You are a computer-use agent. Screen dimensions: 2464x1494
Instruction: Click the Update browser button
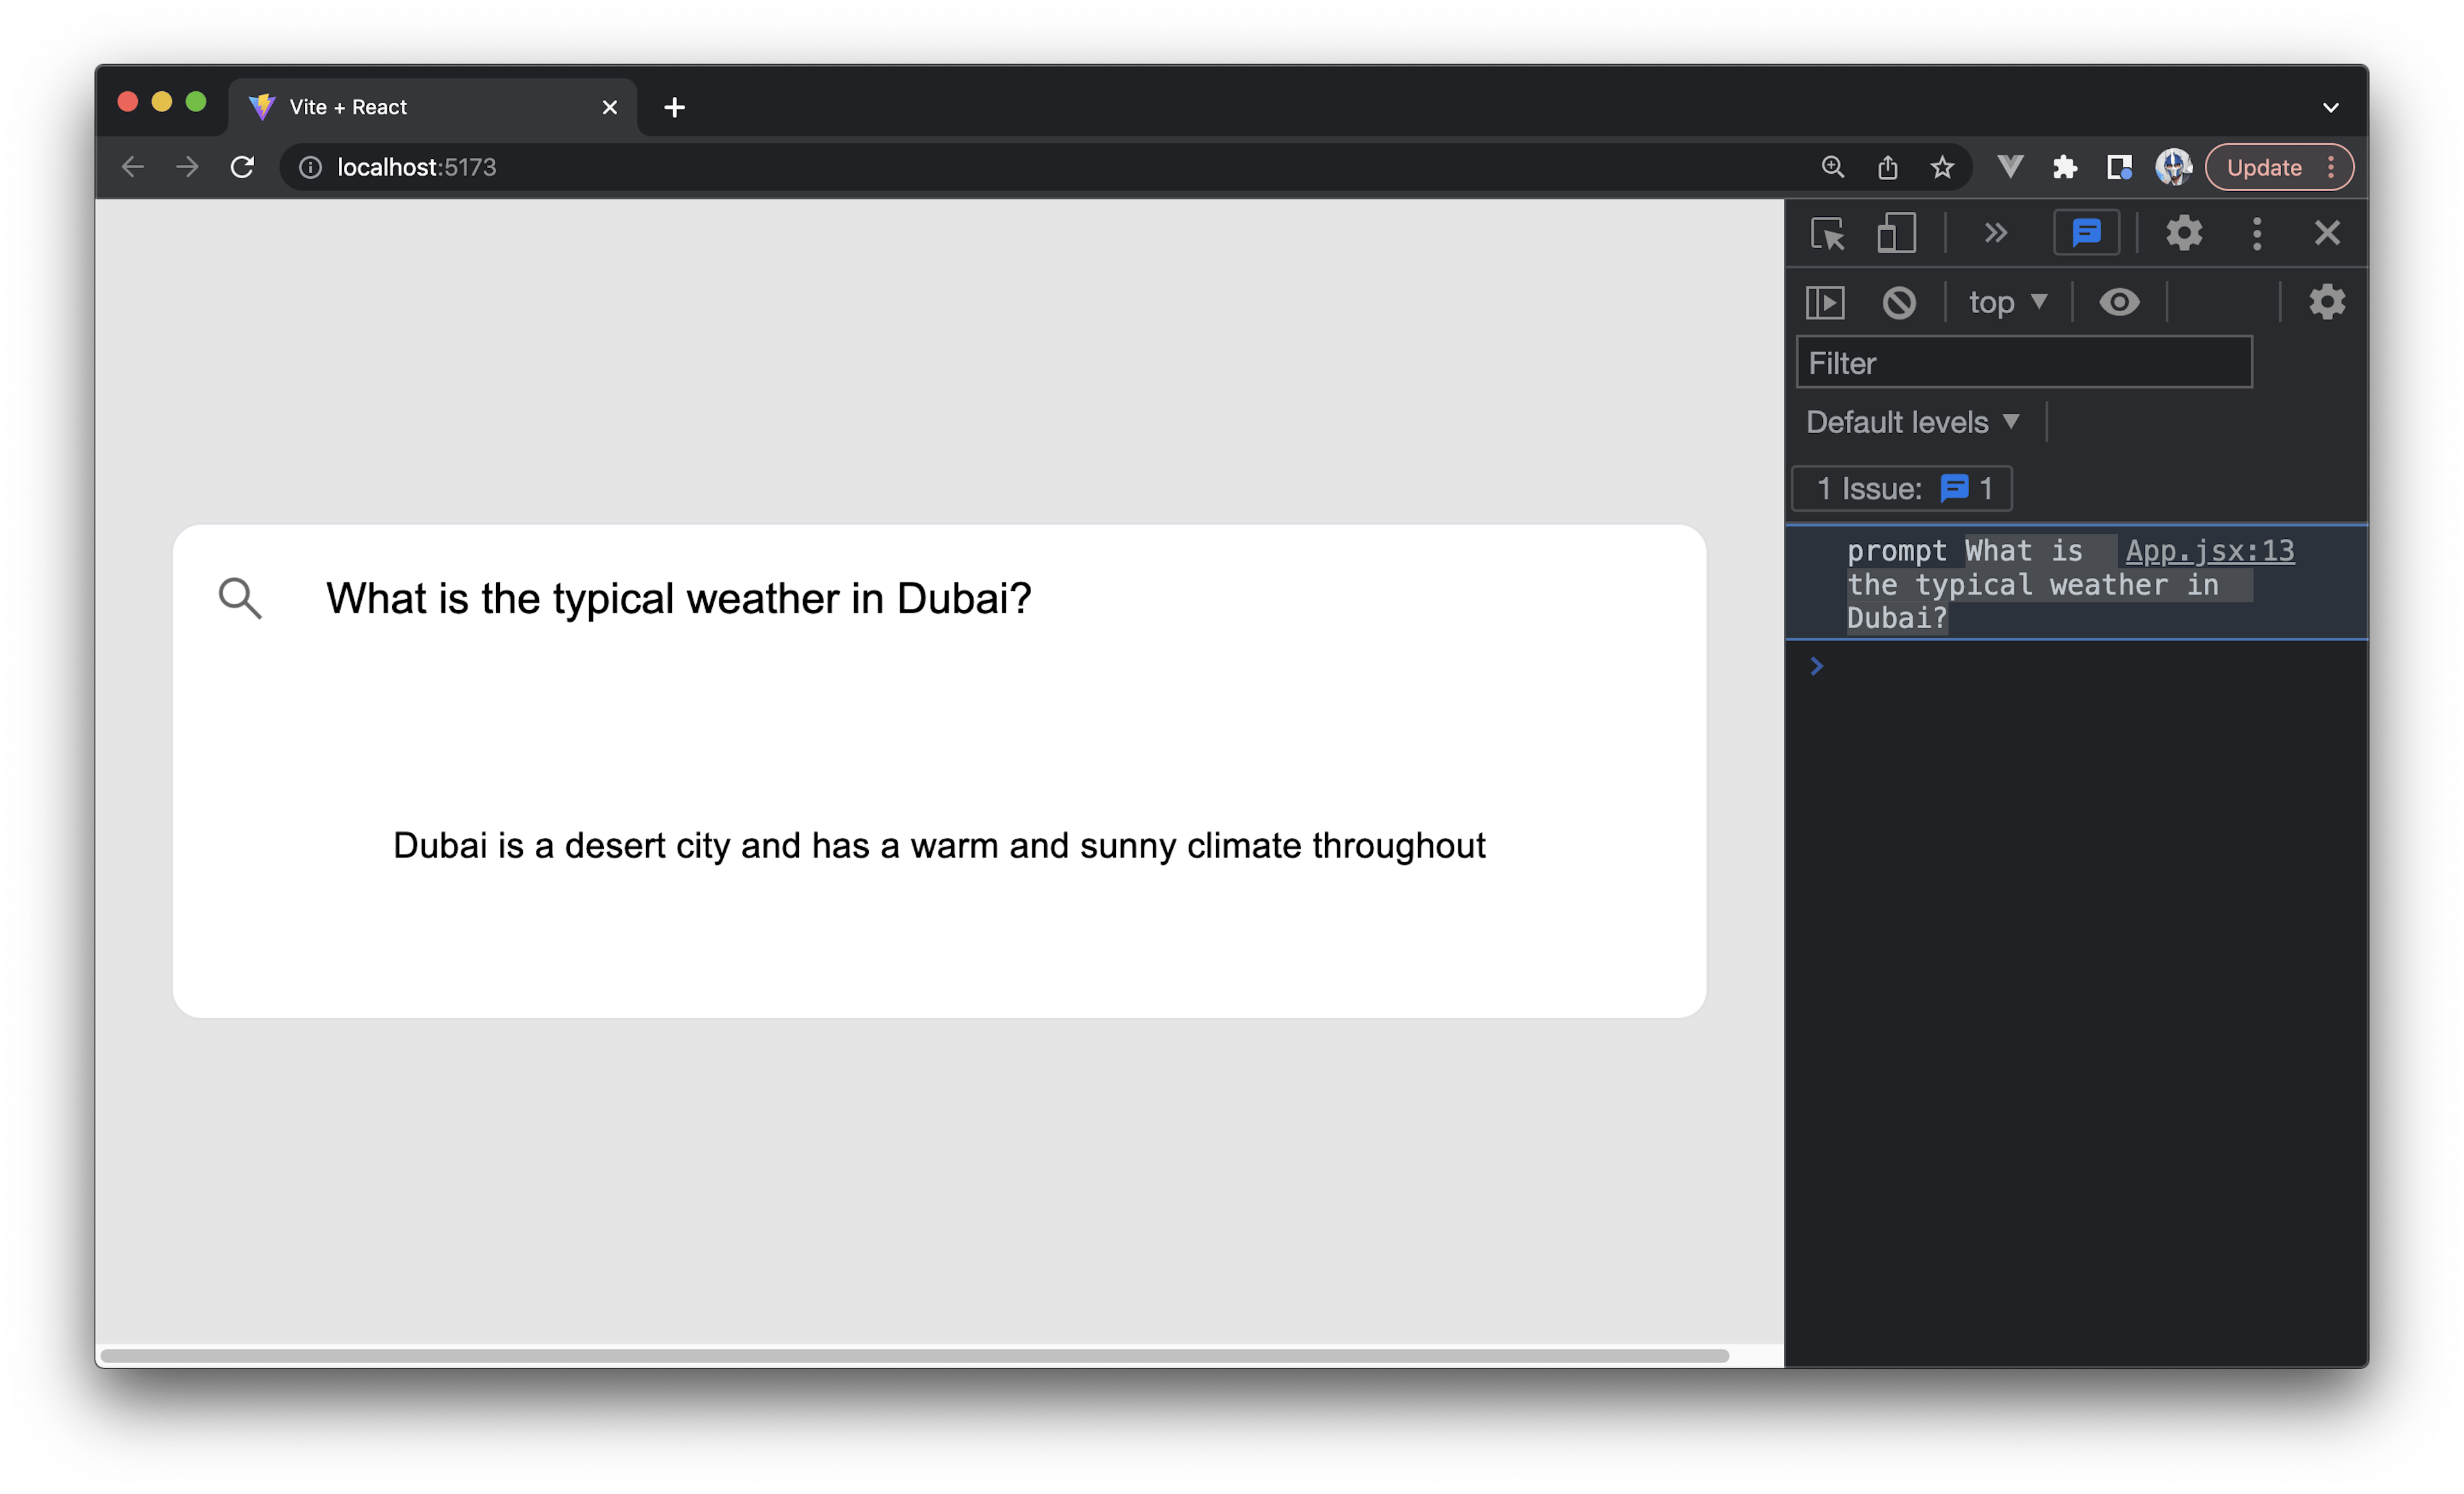[x=2263, y=167]
